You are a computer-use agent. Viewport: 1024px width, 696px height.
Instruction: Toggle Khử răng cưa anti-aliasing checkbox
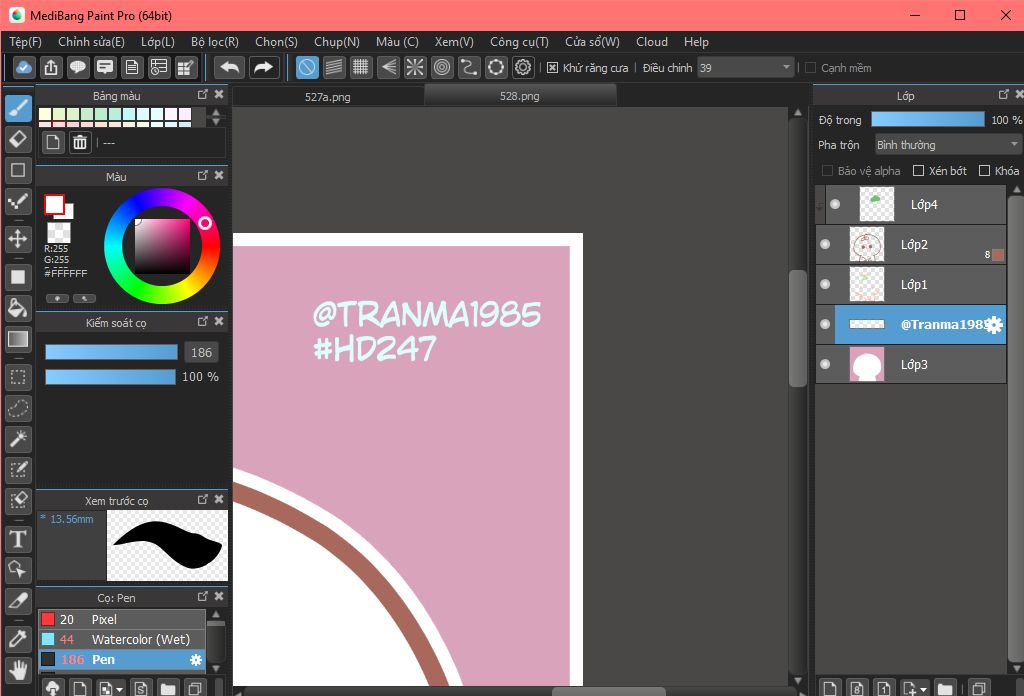click(552, 68)
